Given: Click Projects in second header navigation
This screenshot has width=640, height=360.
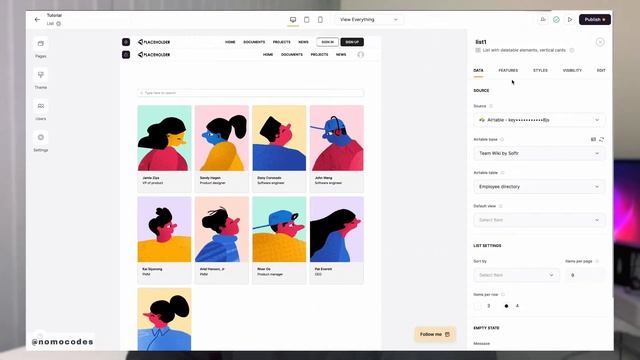Looking at the screenshot, I should [x=319, y=55].
